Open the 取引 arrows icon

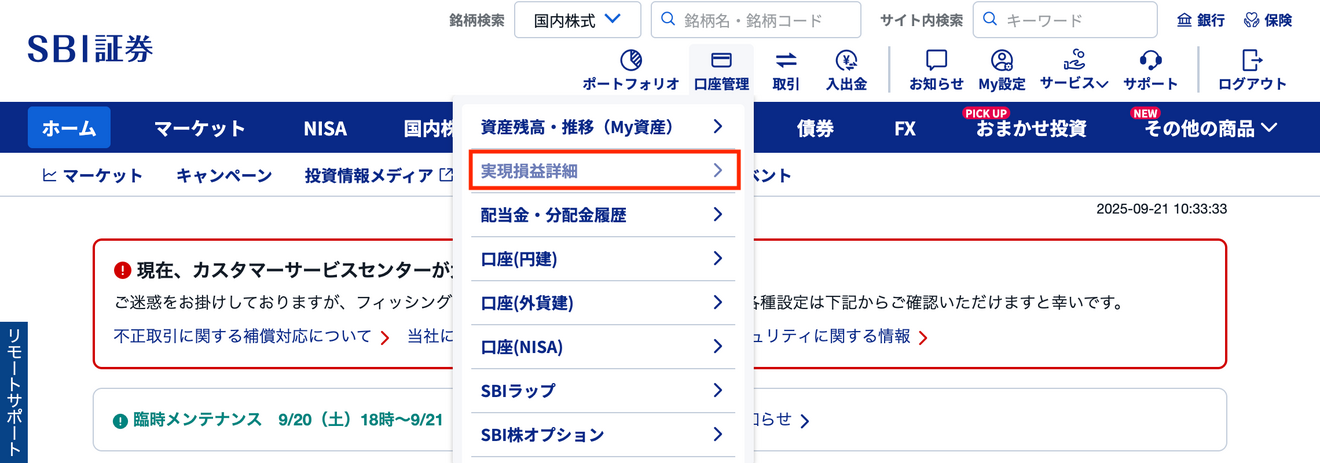786,60
